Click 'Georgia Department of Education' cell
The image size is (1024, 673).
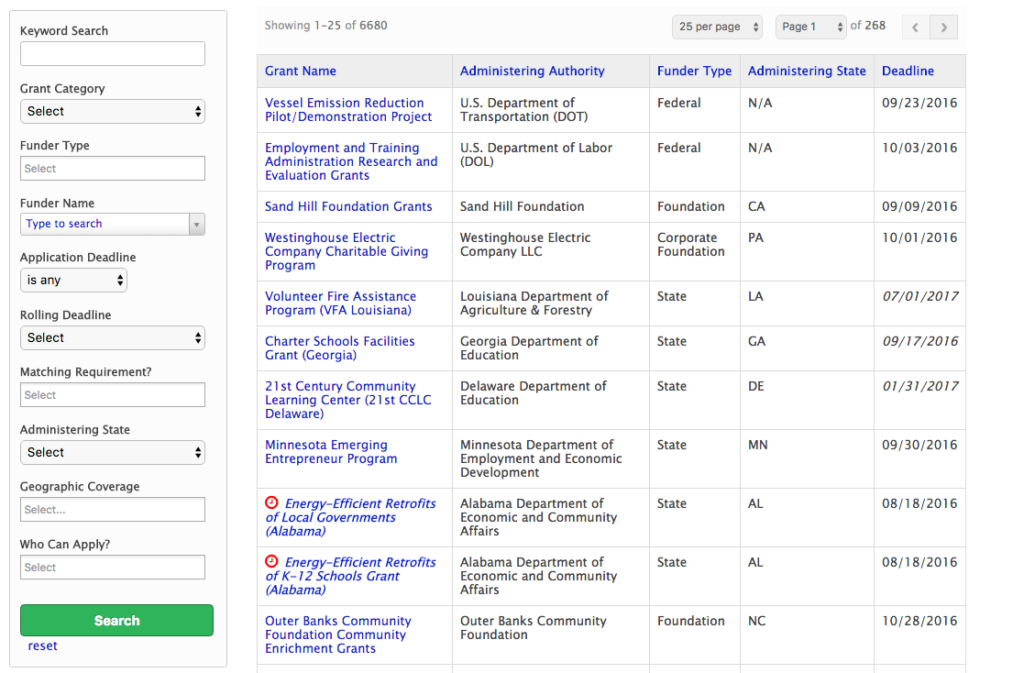pyautogui.click(x=529, y=348)
